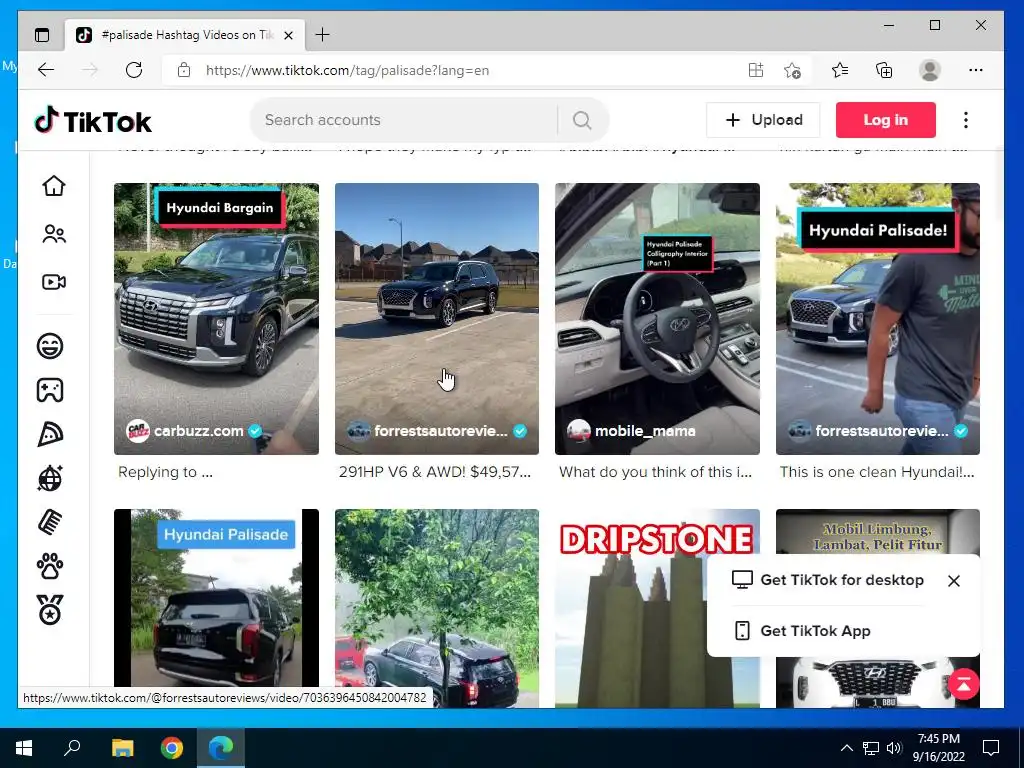Screen dimensions: 1024x768
Task: Click the carbuzz.com account name
Action: [199, 431]
